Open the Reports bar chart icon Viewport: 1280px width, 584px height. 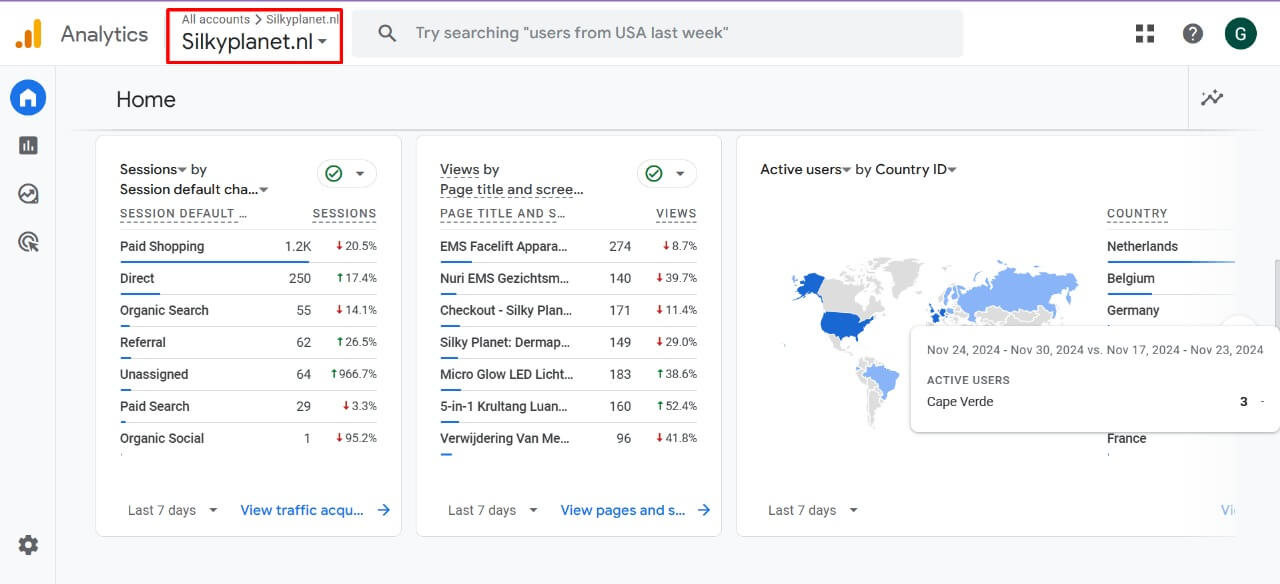pos(28,146)
